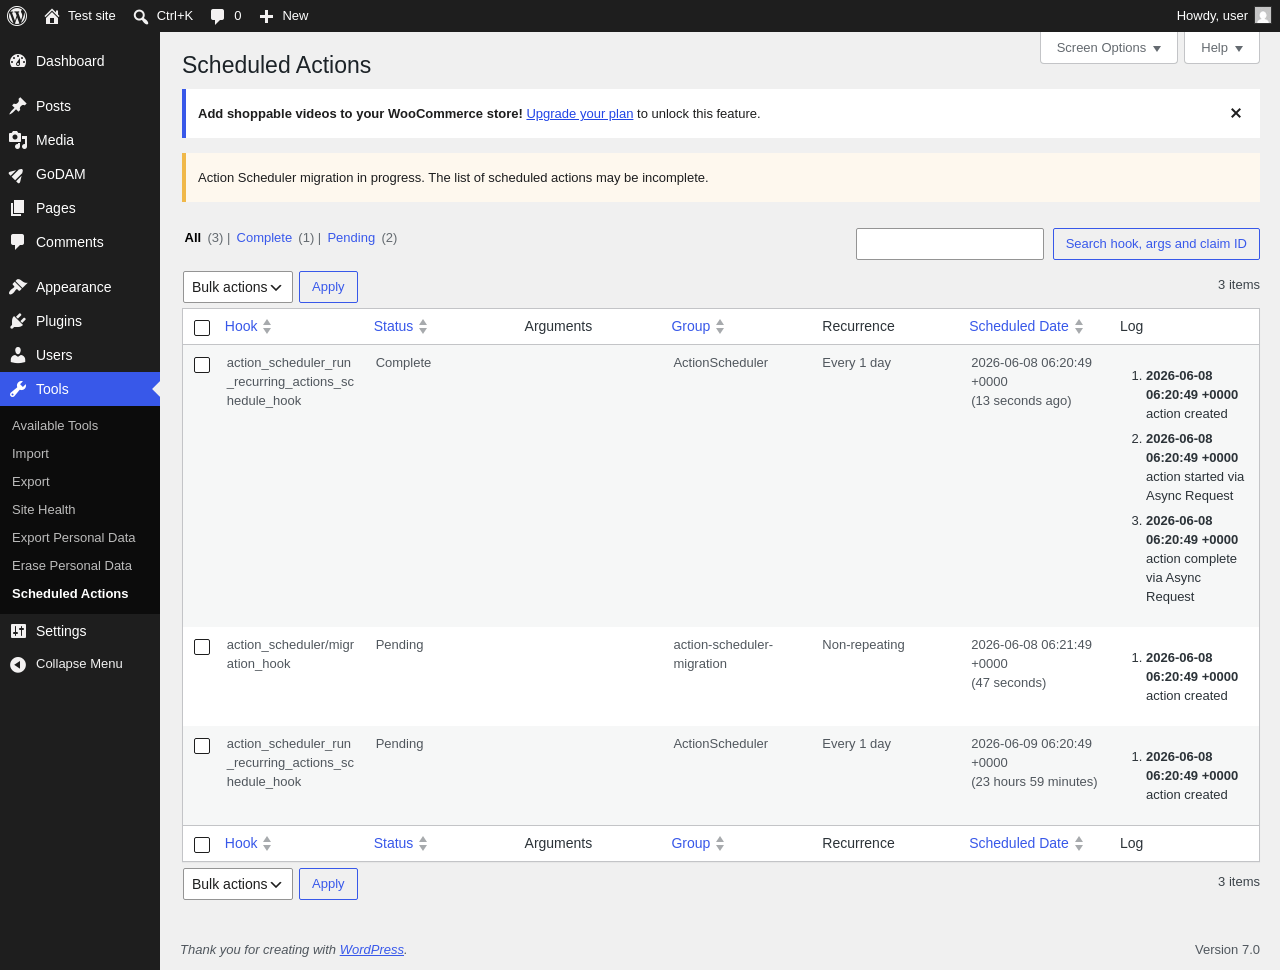The image size is (1280, 970).
Task: Check the select-all box in table header
Action: tap(202, 328)
